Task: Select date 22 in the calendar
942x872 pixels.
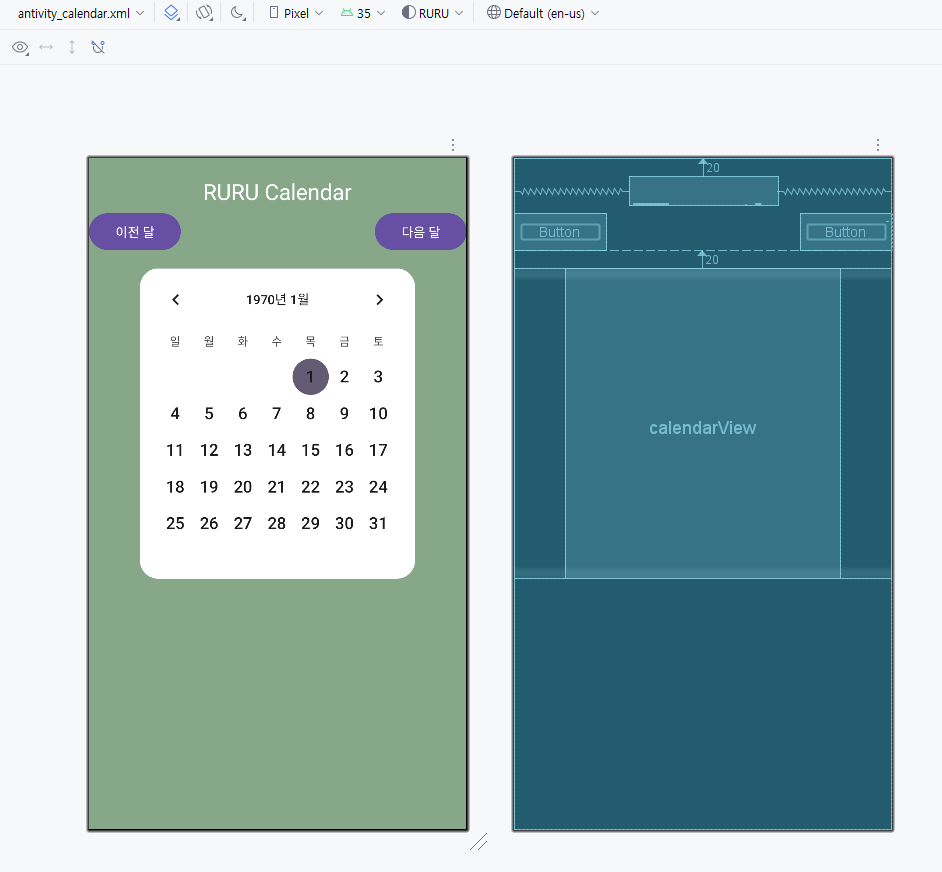Action: tap(310, 487)
